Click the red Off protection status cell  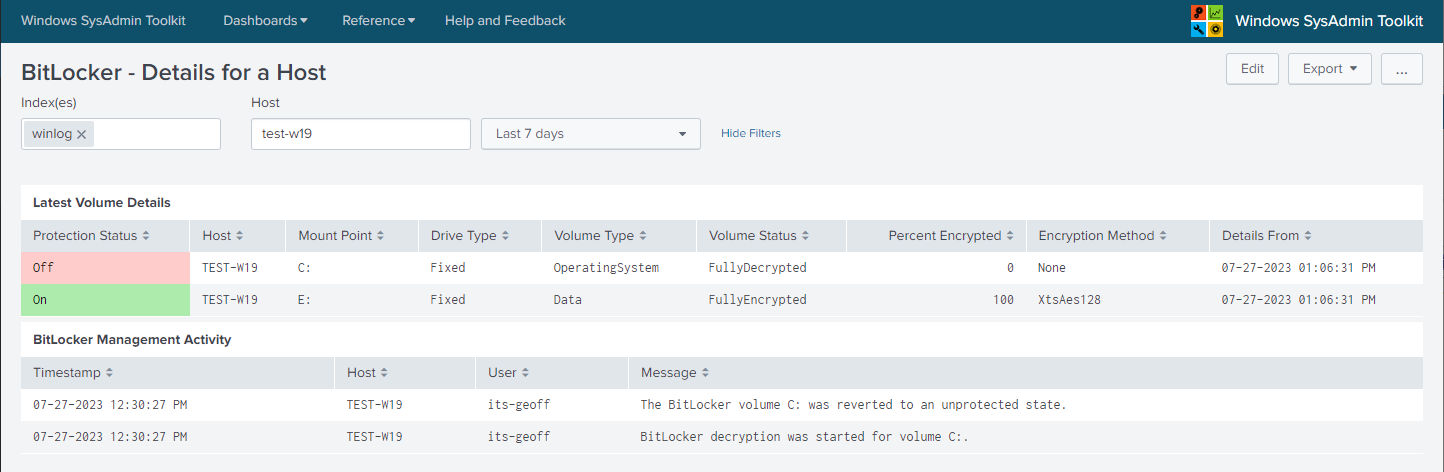[105, 268]
